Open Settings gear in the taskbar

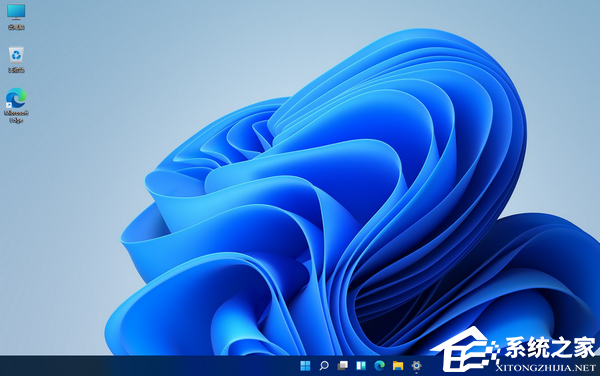(x=416, y=365)
